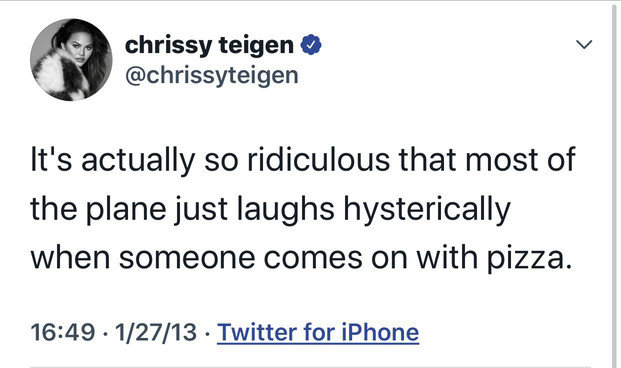Click the 1/27/13 date
The width and height of the screenshot is (621, 368).
pos(156,332)
